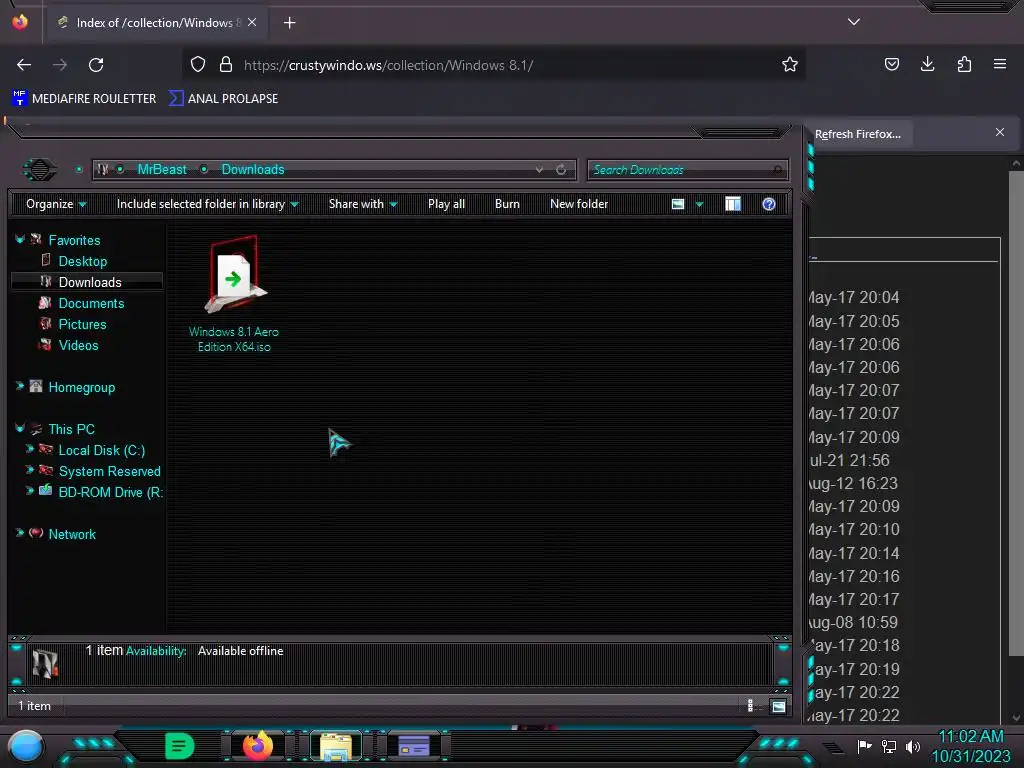The width and height of the screenshot is (1024, 768).
Task: Reload the page in Firefox
Action: click(96, 65)
